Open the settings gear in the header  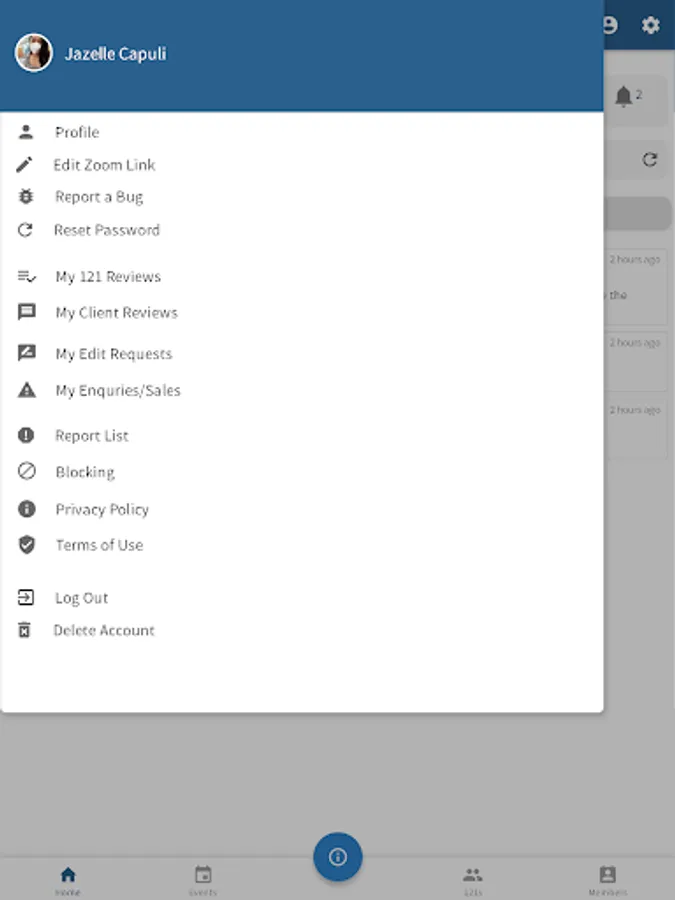[650, 25]
